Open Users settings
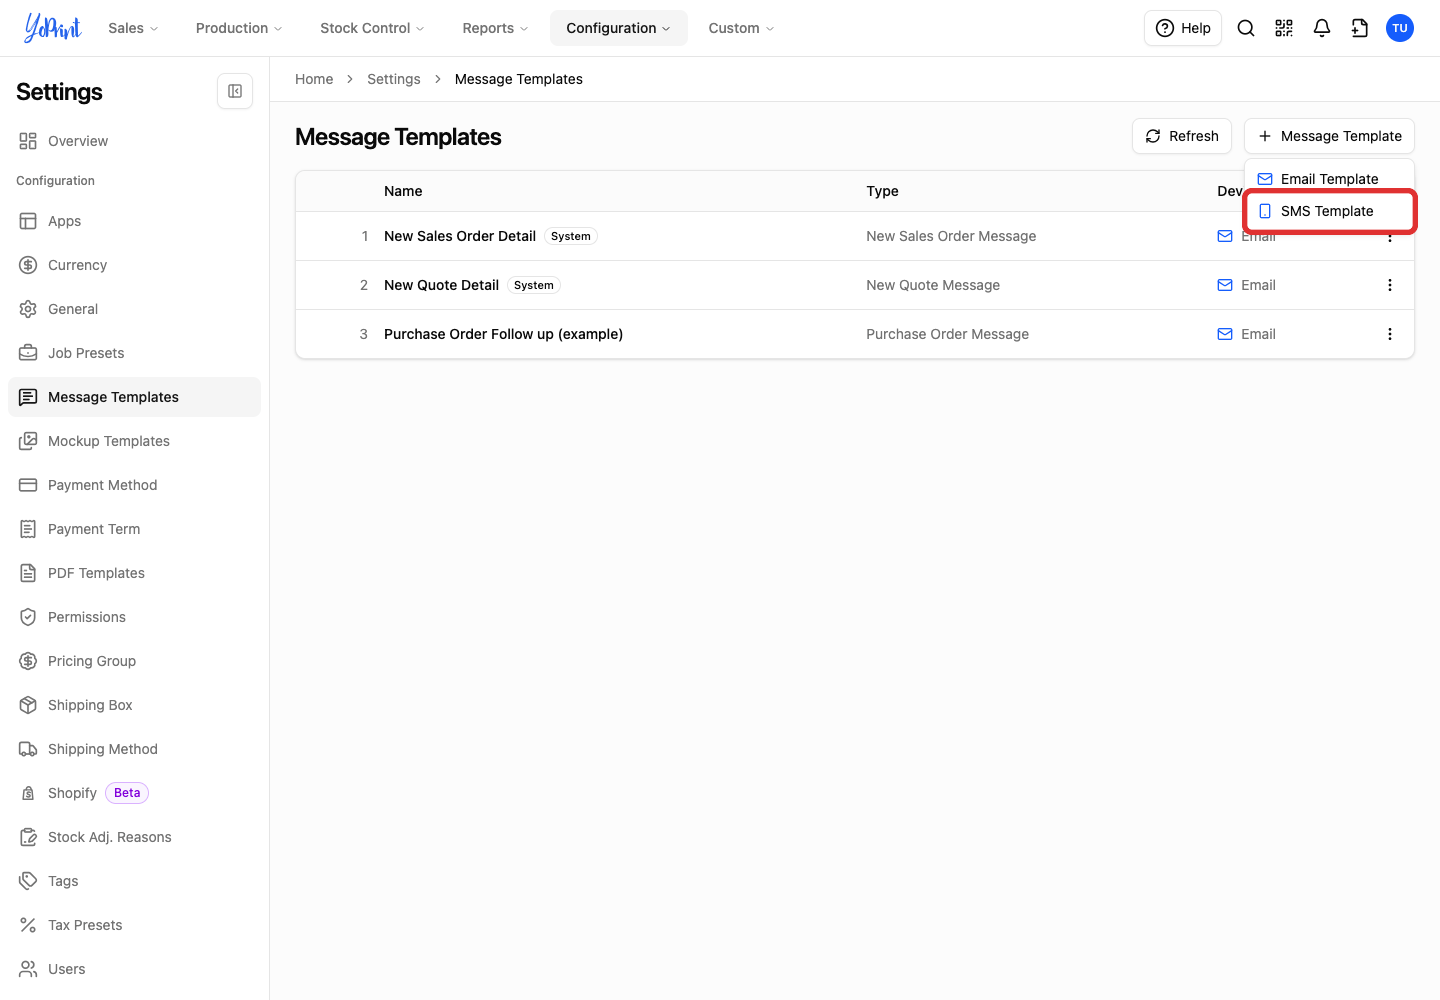Viewport: 1440px width, 1000px height. [134, 969]
